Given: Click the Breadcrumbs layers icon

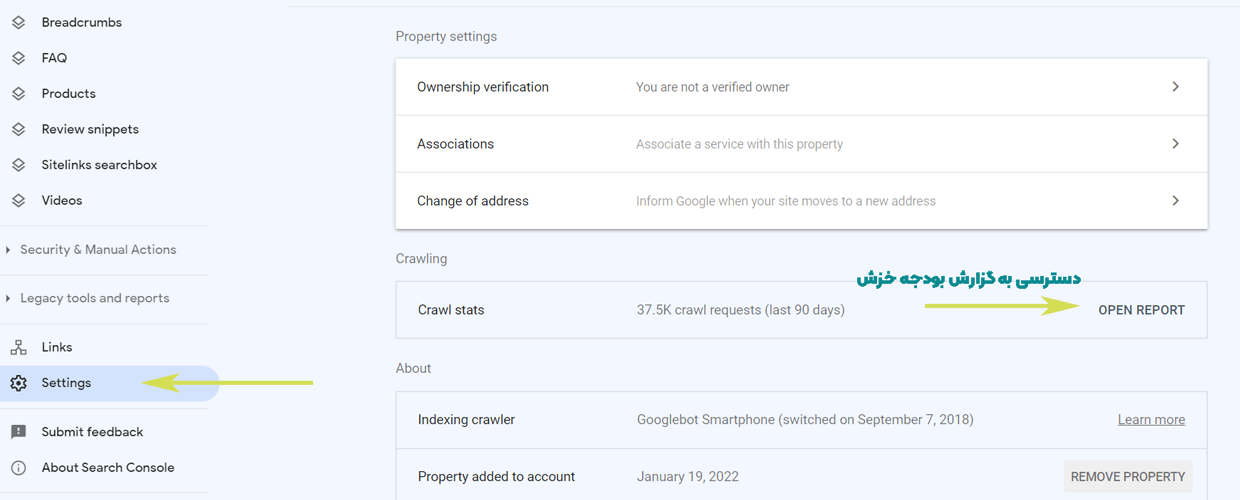Looking at the screenshot, I should [x=18, y=22].
